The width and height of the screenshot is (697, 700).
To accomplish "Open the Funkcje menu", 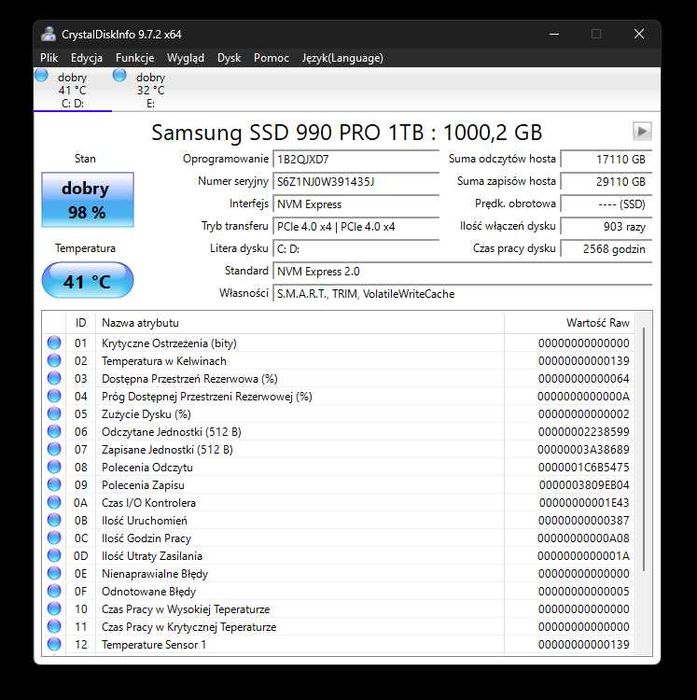I will pyautogui.click(x=135, y=58).
